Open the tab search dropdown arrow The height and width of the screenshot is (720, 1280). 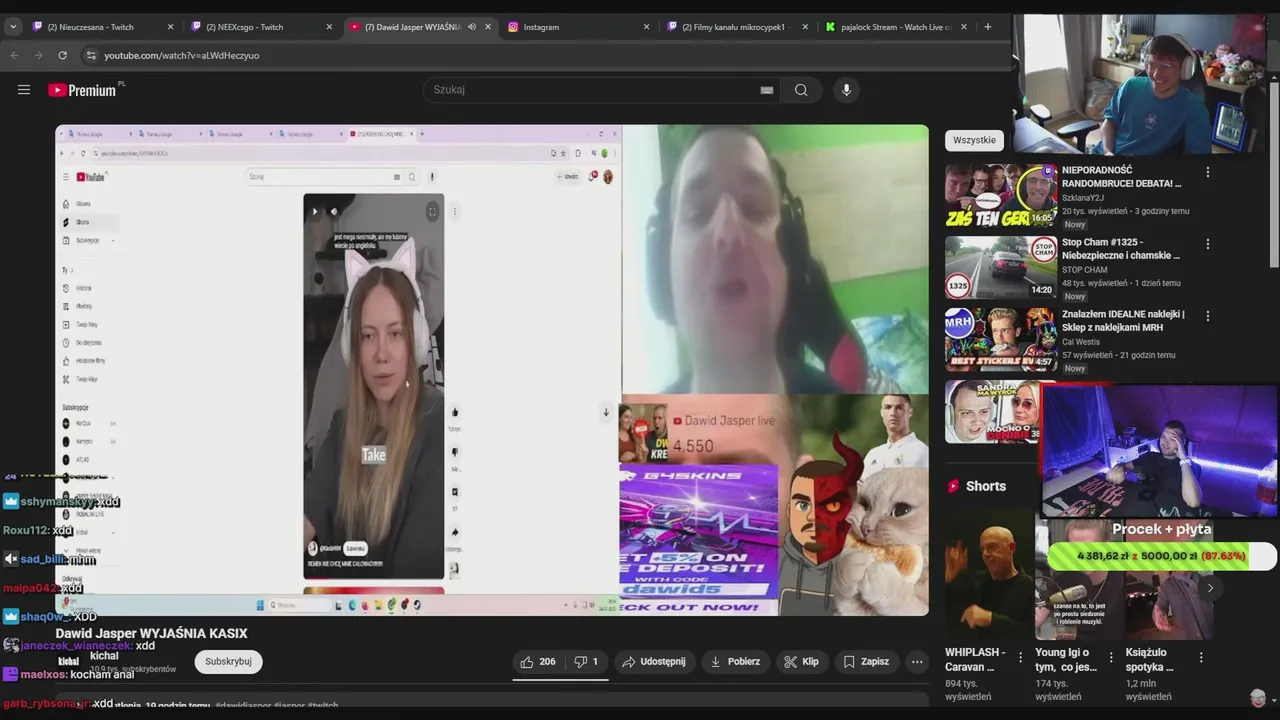pyautogui.click(x=12, y=27)
